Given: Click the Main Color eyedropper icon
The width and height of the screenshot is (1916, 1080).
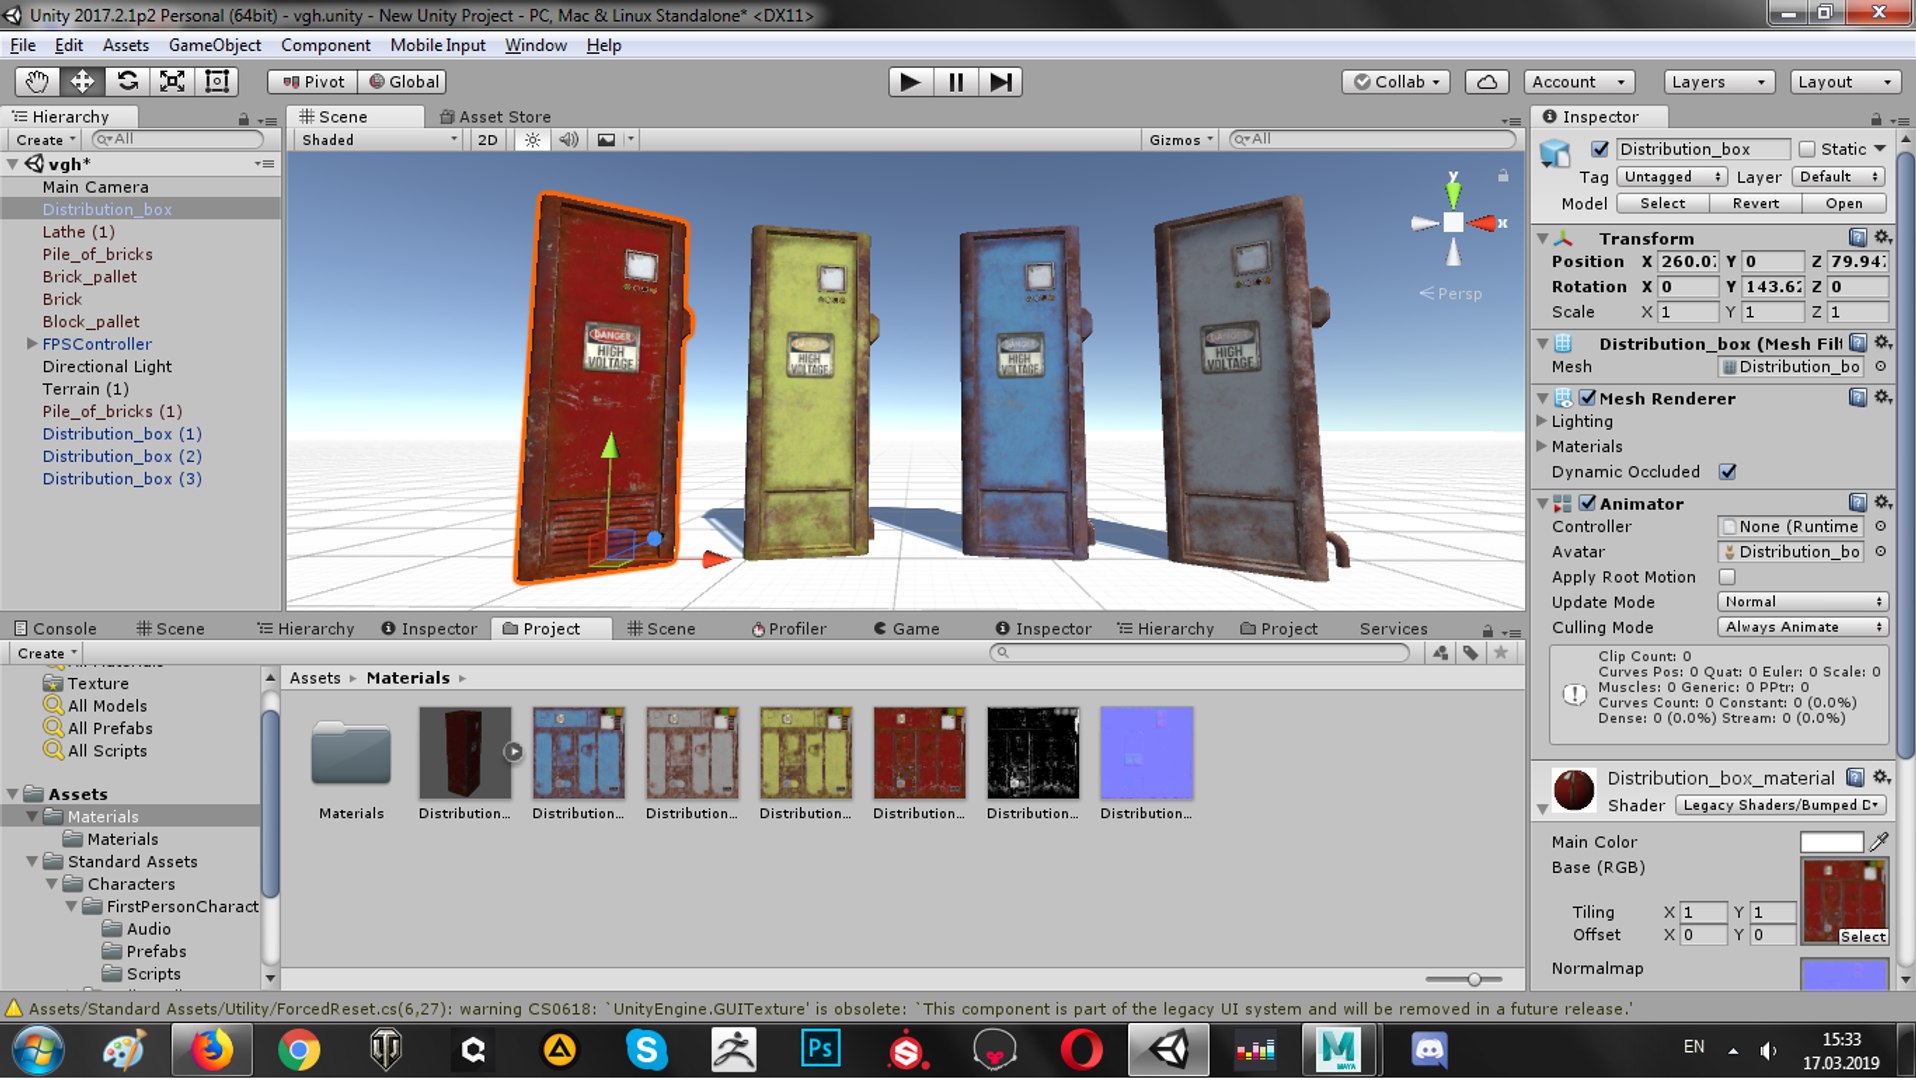Looking at the screenshot, I should [1879, 841].
